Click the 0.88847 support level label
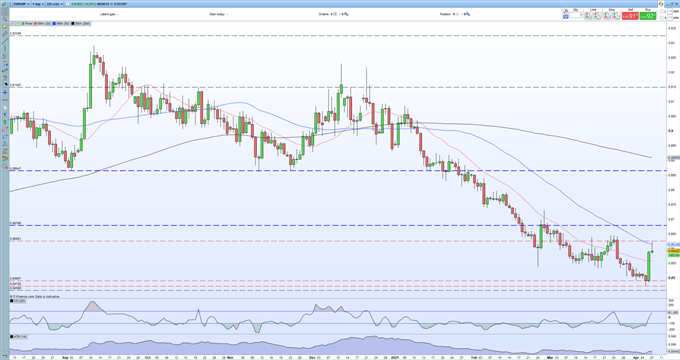 pyautogui.click(x=16, y=169)
